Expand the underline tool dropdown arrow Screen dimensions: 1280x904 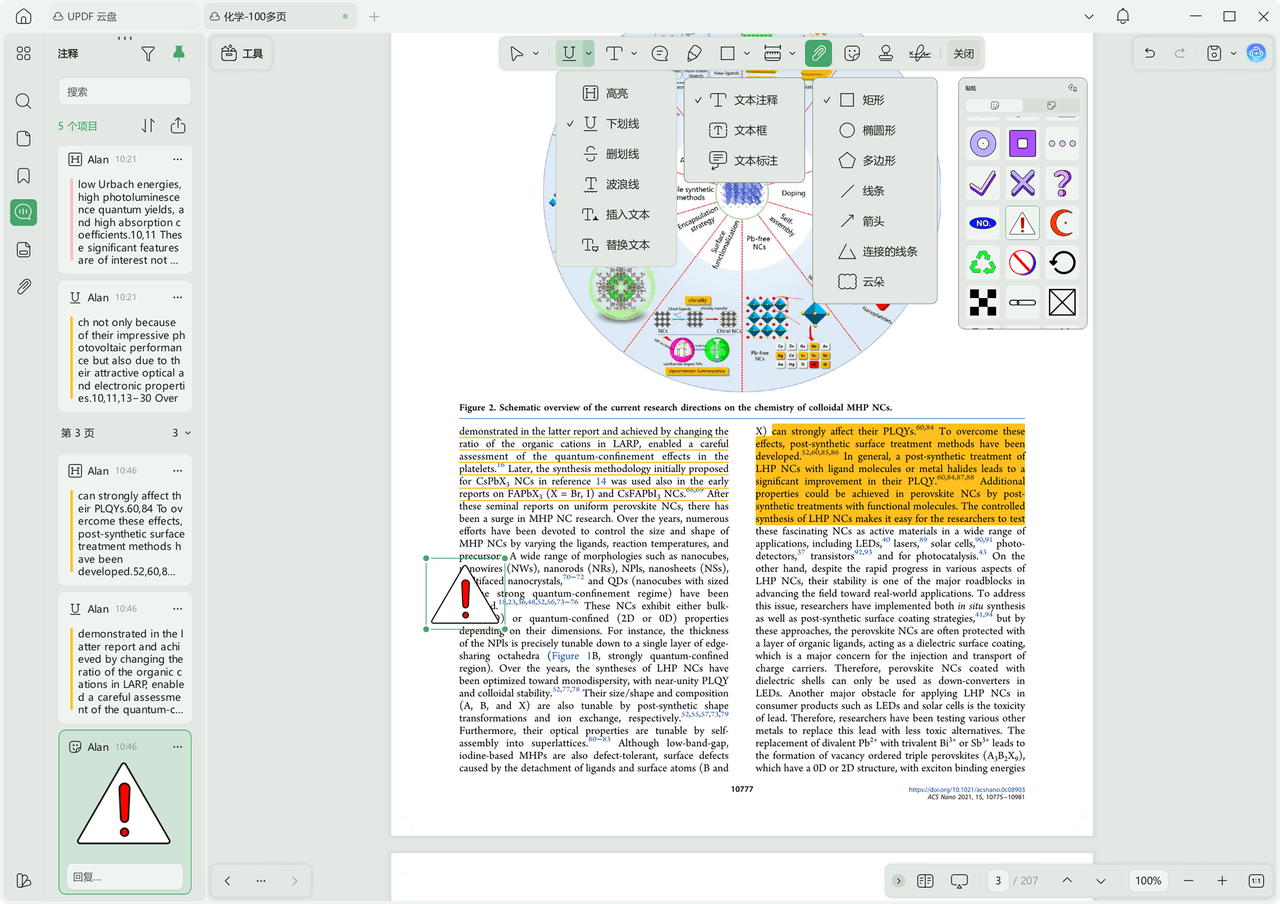[589, 54]
